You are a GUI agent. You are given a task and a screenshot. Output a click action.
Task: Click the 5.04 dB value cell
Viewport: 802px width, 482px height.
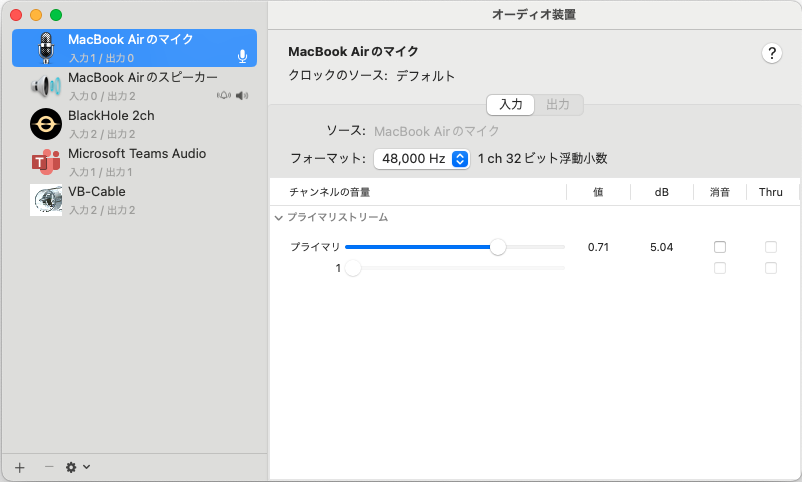(661, 247)
